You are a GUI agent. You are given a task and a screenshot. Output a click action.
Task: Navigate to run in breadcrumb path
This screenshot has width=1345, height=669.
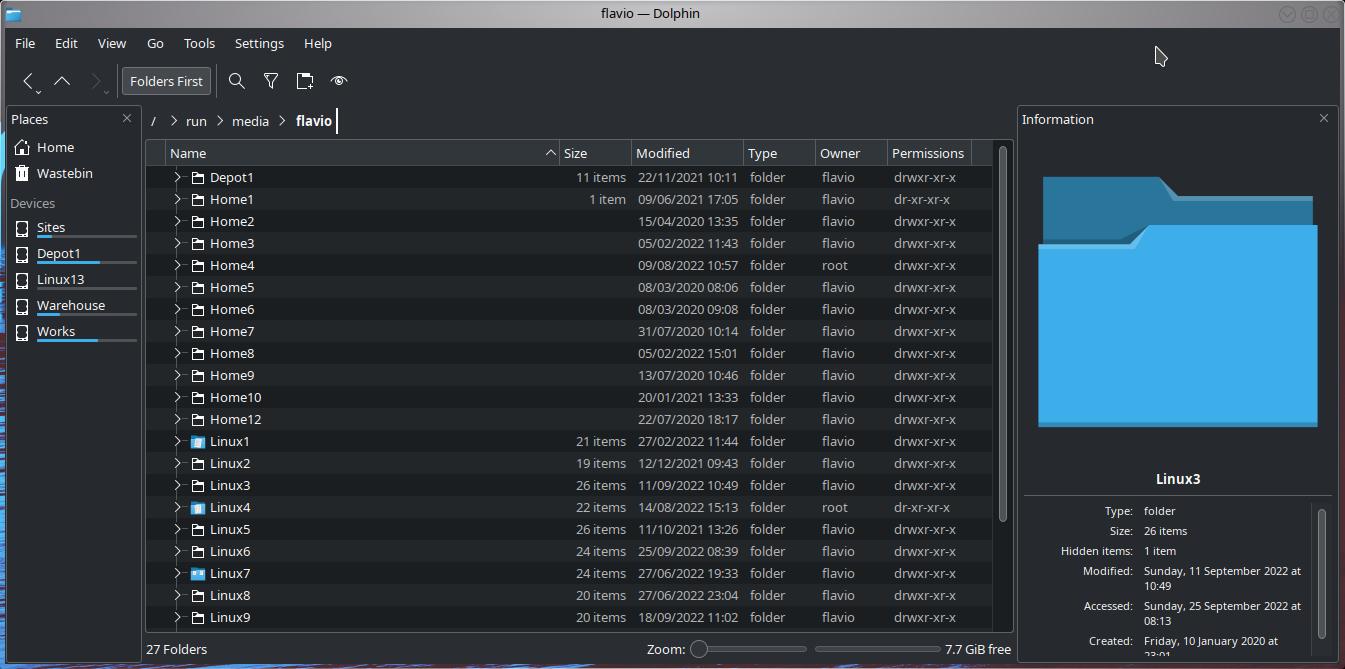coord(196,121)
